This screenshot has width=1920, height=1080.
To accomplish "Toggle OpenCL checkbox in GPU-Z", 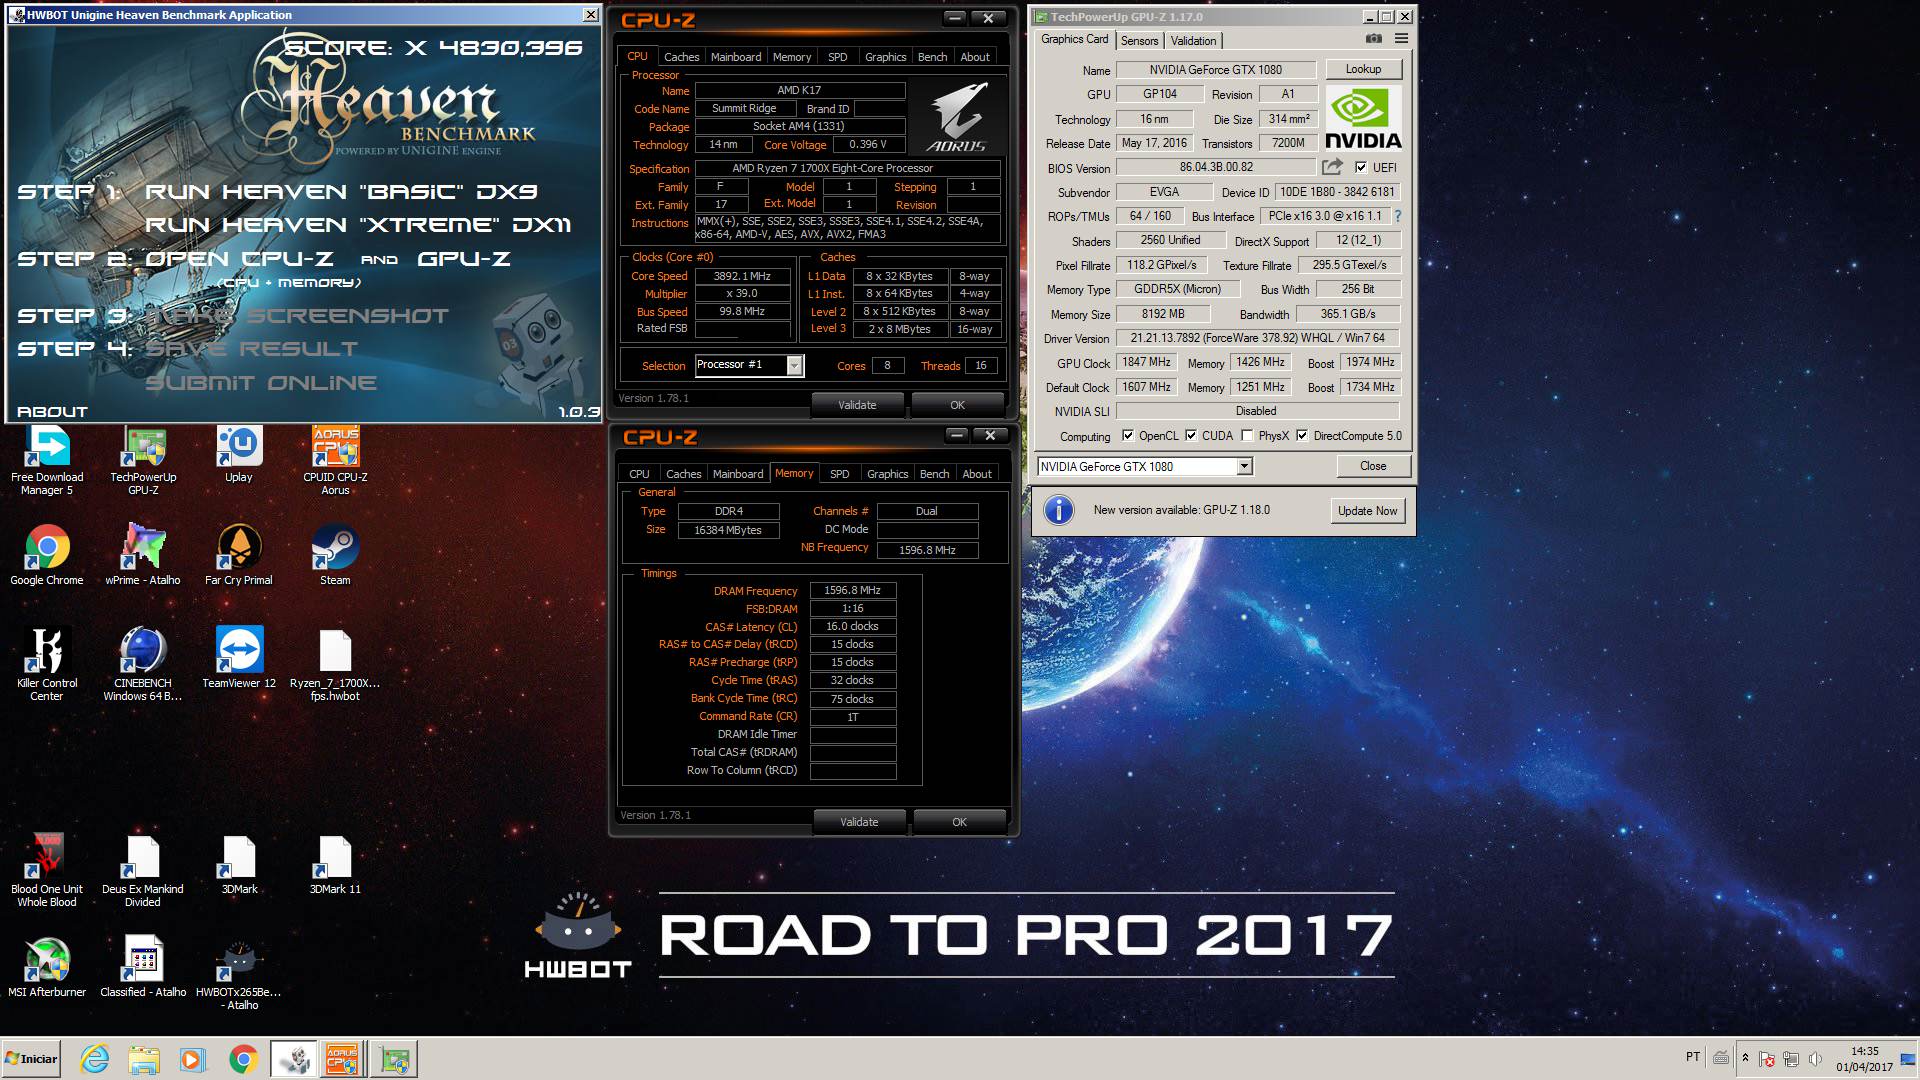I will [1128, 436].
